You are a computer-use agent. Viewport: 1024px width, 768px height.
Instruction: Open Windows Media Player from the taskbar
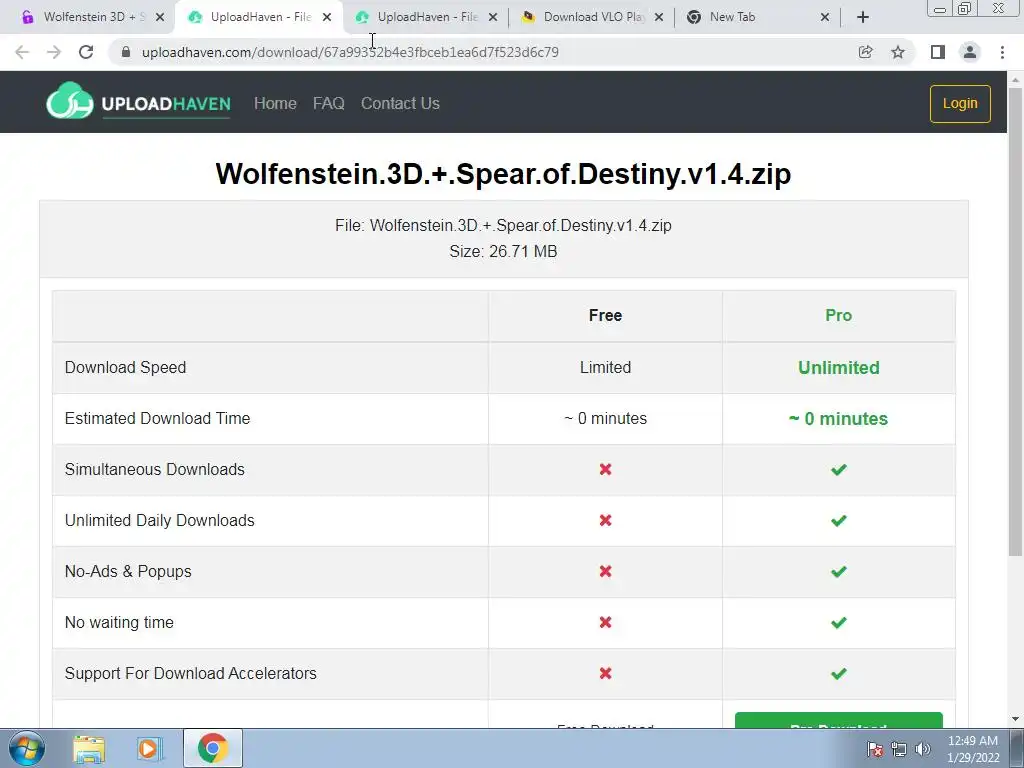[x=149, y=748]
